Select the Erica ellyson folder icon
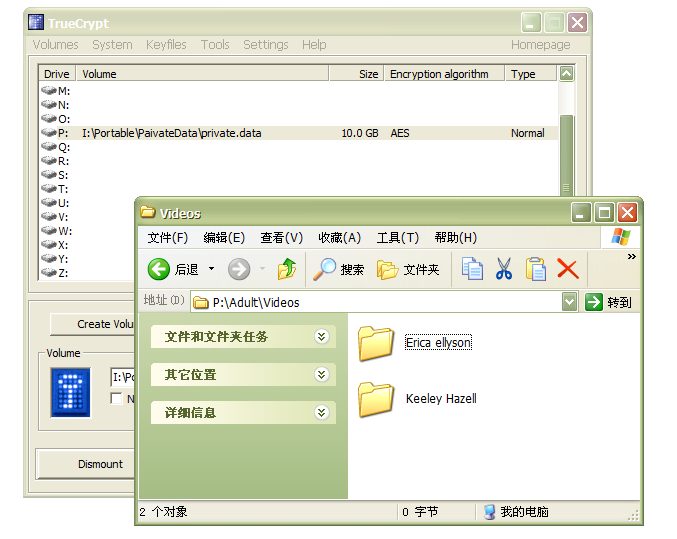Viewport: 677px width, 539px height. coord(376,343)
